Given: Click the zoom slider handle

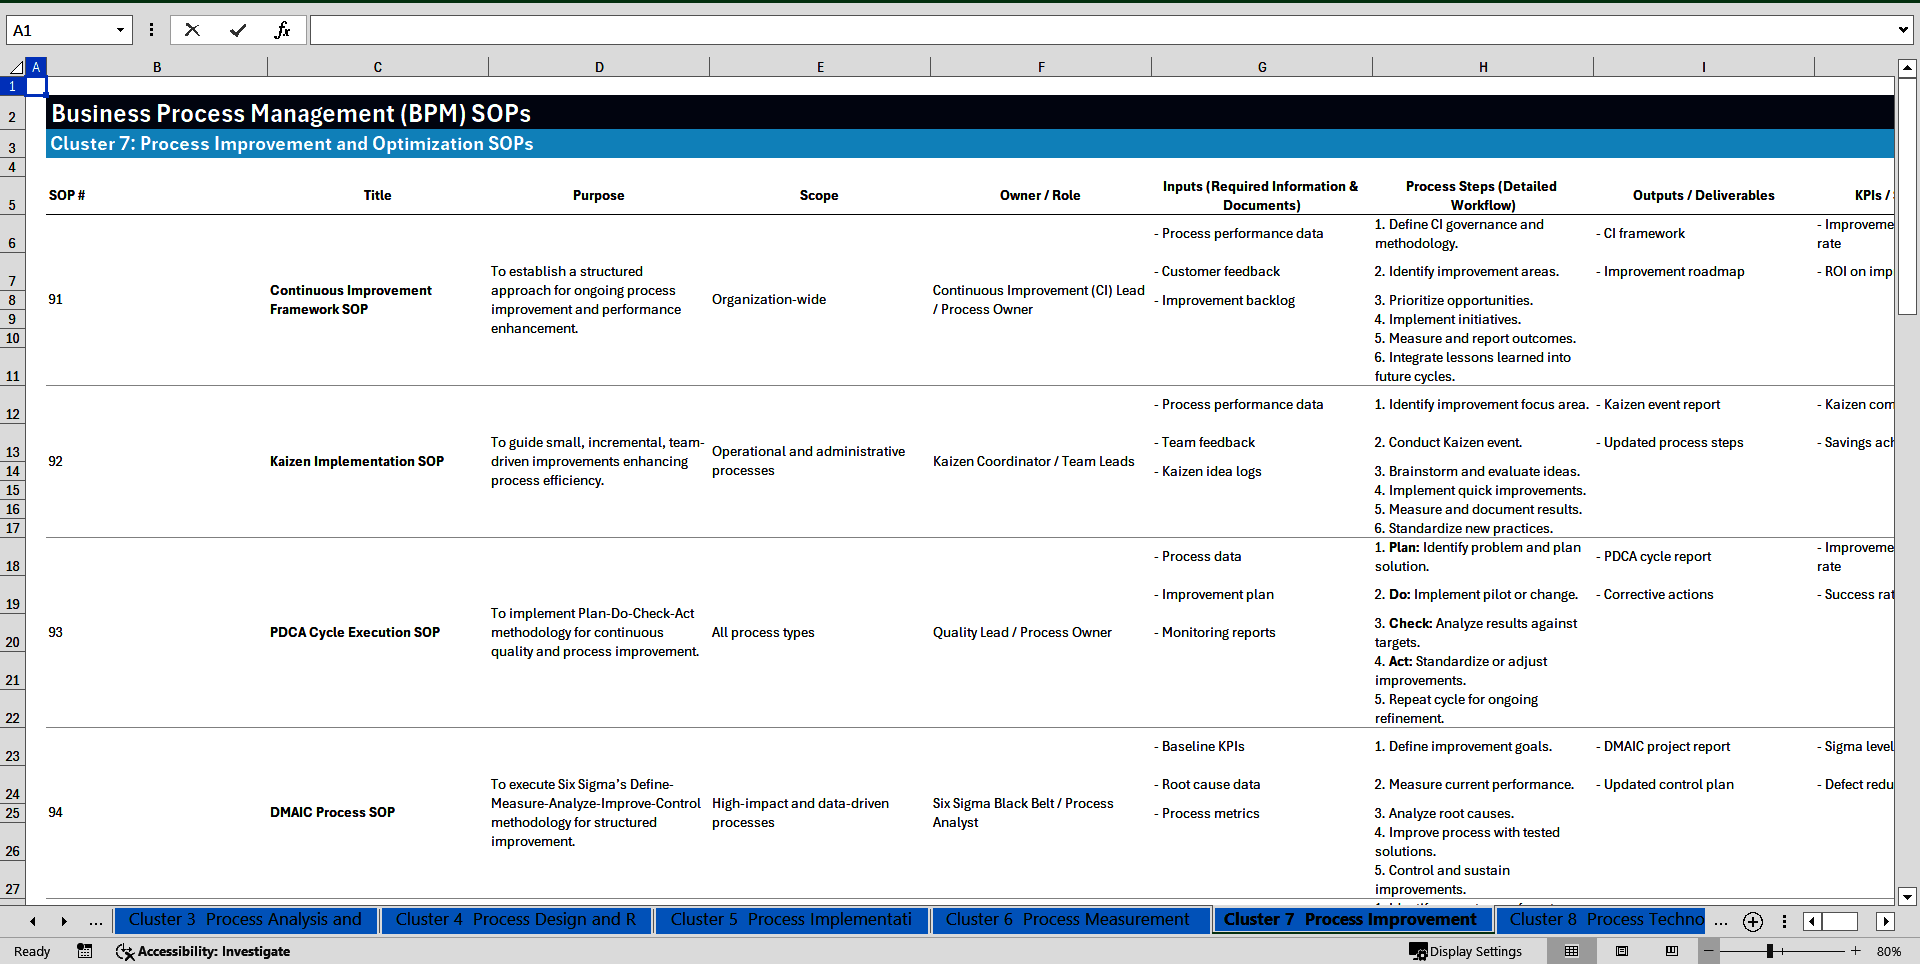Looking at the screenshot, I should tap(1769, 951).
